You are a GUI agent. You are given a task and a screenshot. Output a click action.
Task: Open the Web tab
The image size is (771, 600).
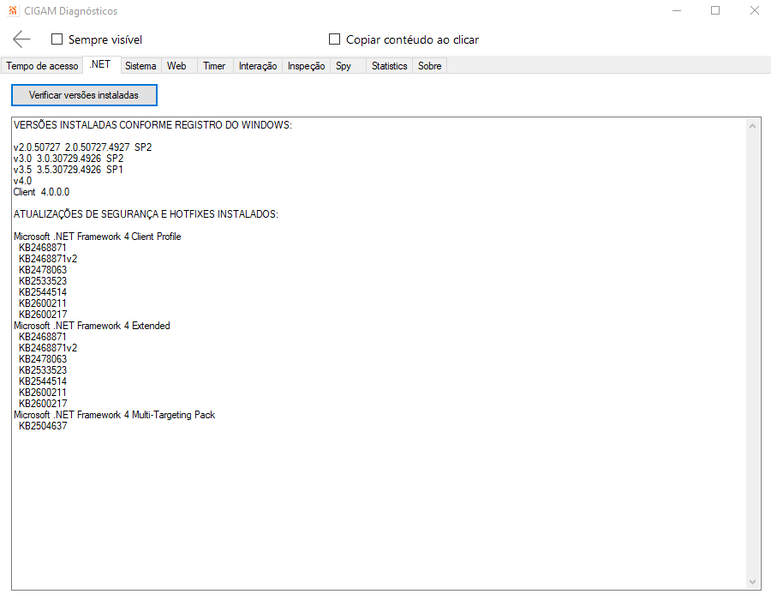(177, 66)
